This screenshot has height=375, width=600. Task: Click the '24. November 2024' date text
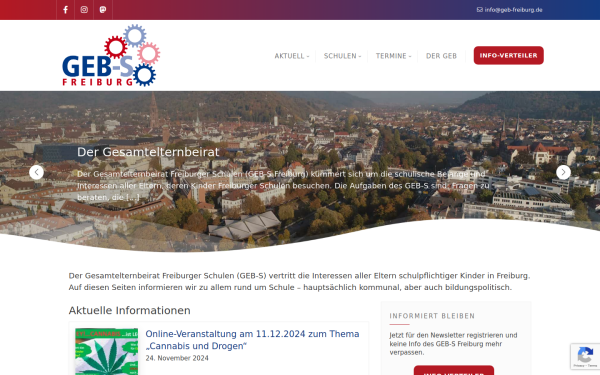[177, 358]
